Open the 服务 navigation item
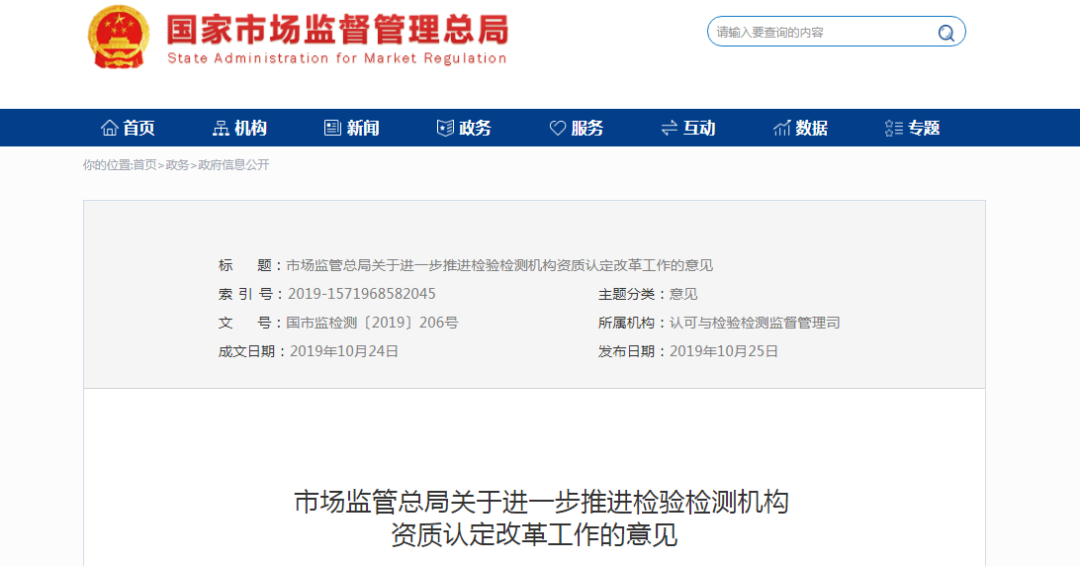Screen dimensions: 1080x566 pyautogui.click(x=577, y=127)
